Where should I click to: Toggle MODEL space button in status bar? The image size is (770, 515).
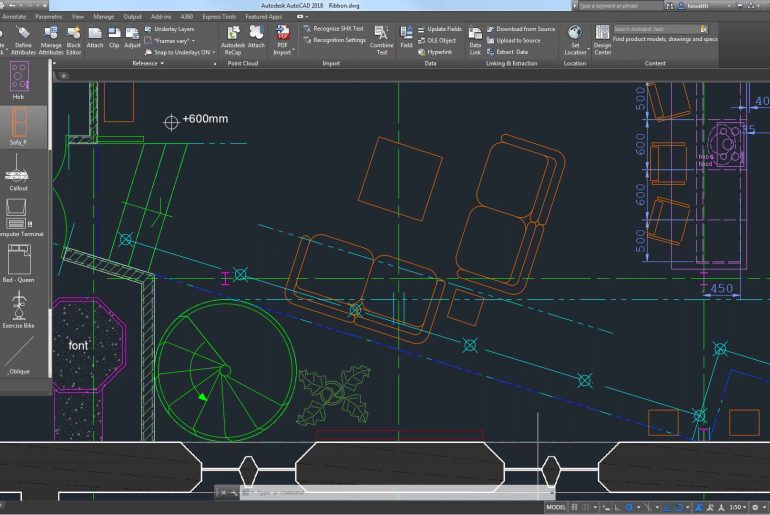[556, 507]
